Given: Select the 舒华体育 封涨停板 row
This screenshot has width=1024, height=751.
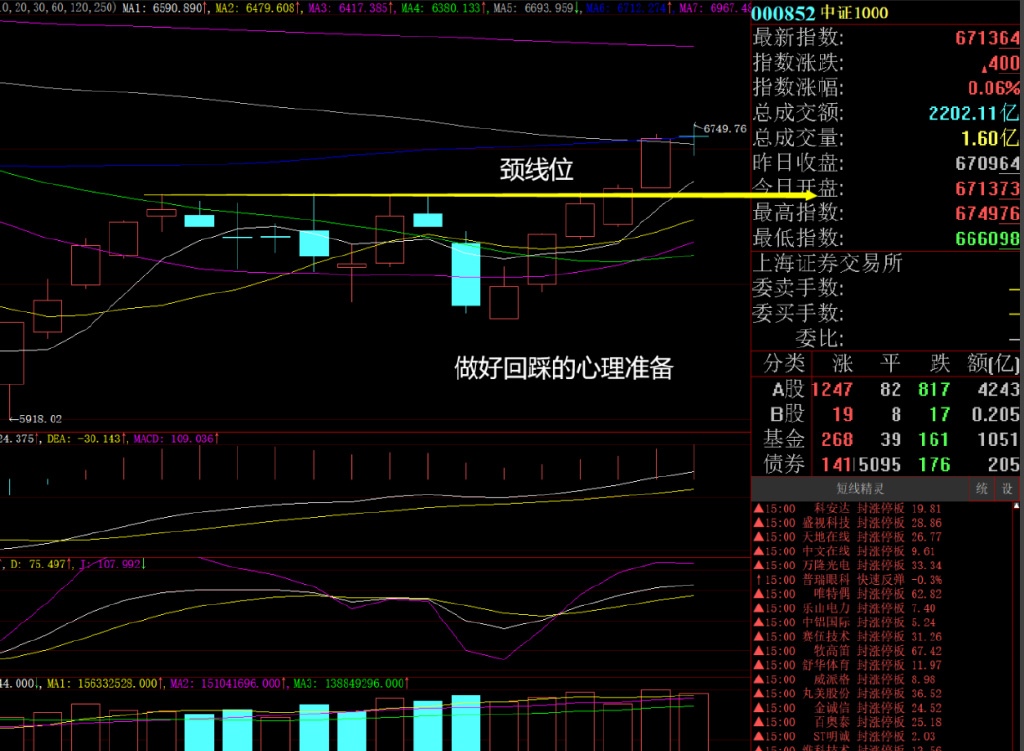Looking at the screenshot, I should (x=848, y=665).
